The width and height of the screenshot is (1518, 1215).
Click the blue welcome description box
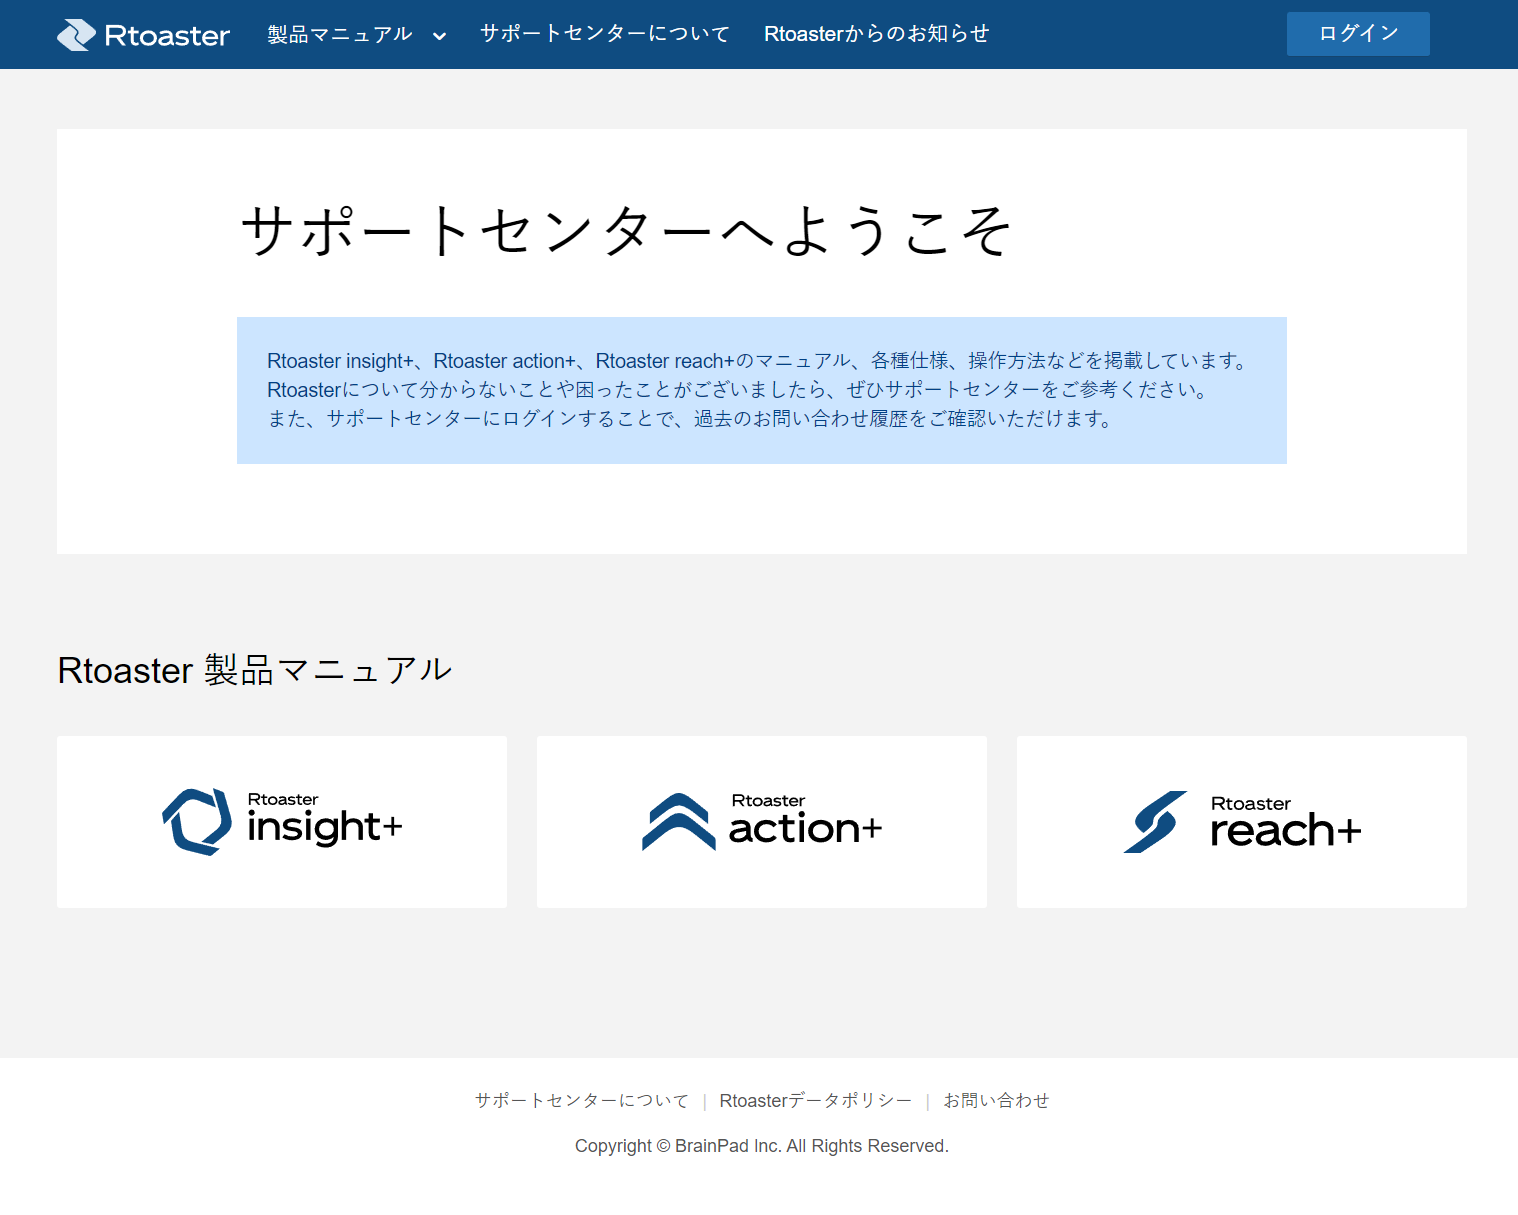pyautogui.click(x=761, y=390)
